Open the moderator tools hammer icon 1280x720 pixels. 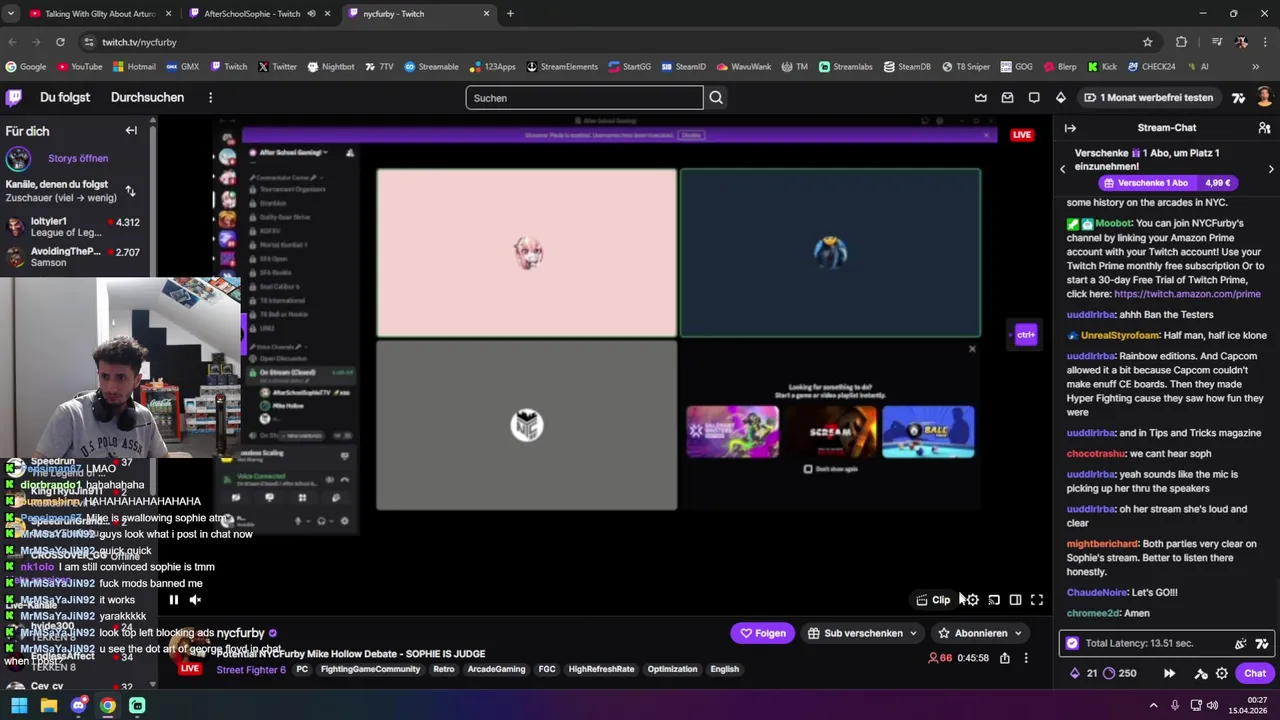[1201, 674]
